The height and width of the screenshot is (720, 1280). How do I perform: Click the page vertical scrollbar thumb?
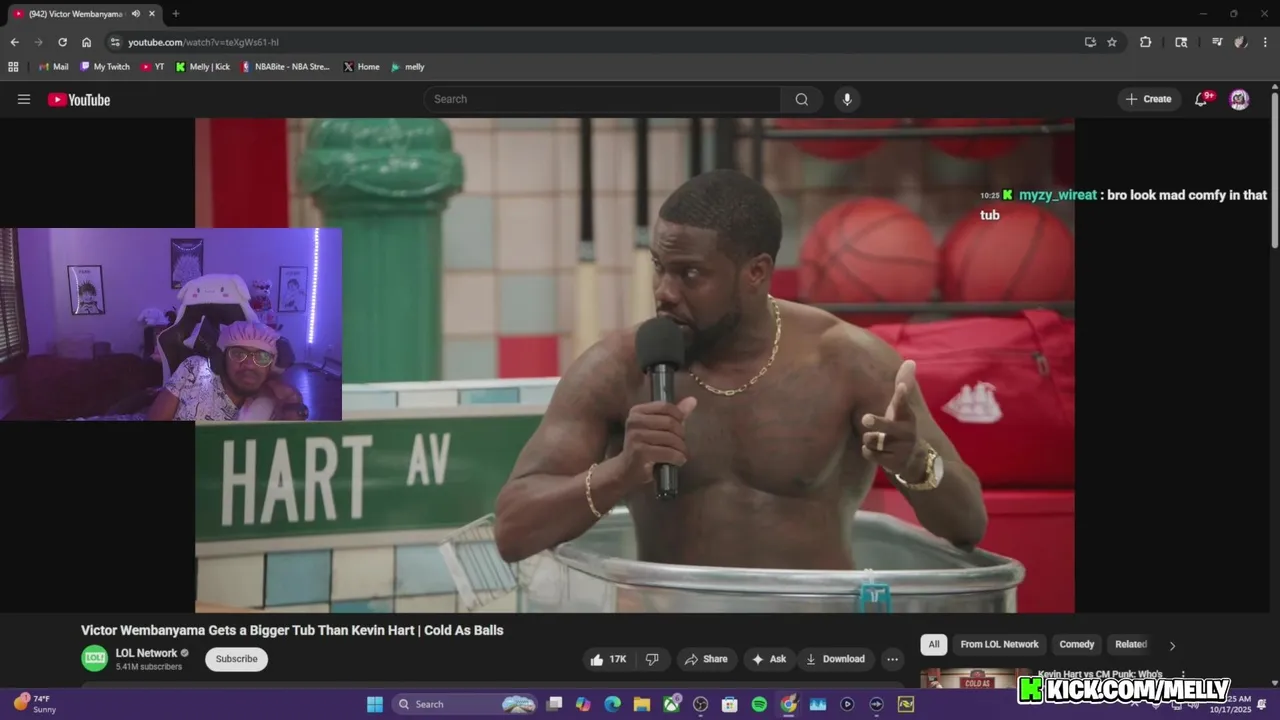pyautogui.click(x=1274, y=170)
